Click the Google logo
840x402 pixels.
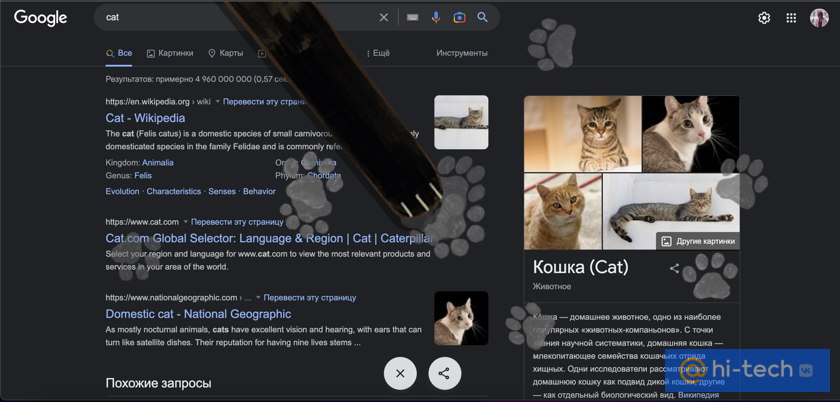pyautogui.click(x=41, y=17)
